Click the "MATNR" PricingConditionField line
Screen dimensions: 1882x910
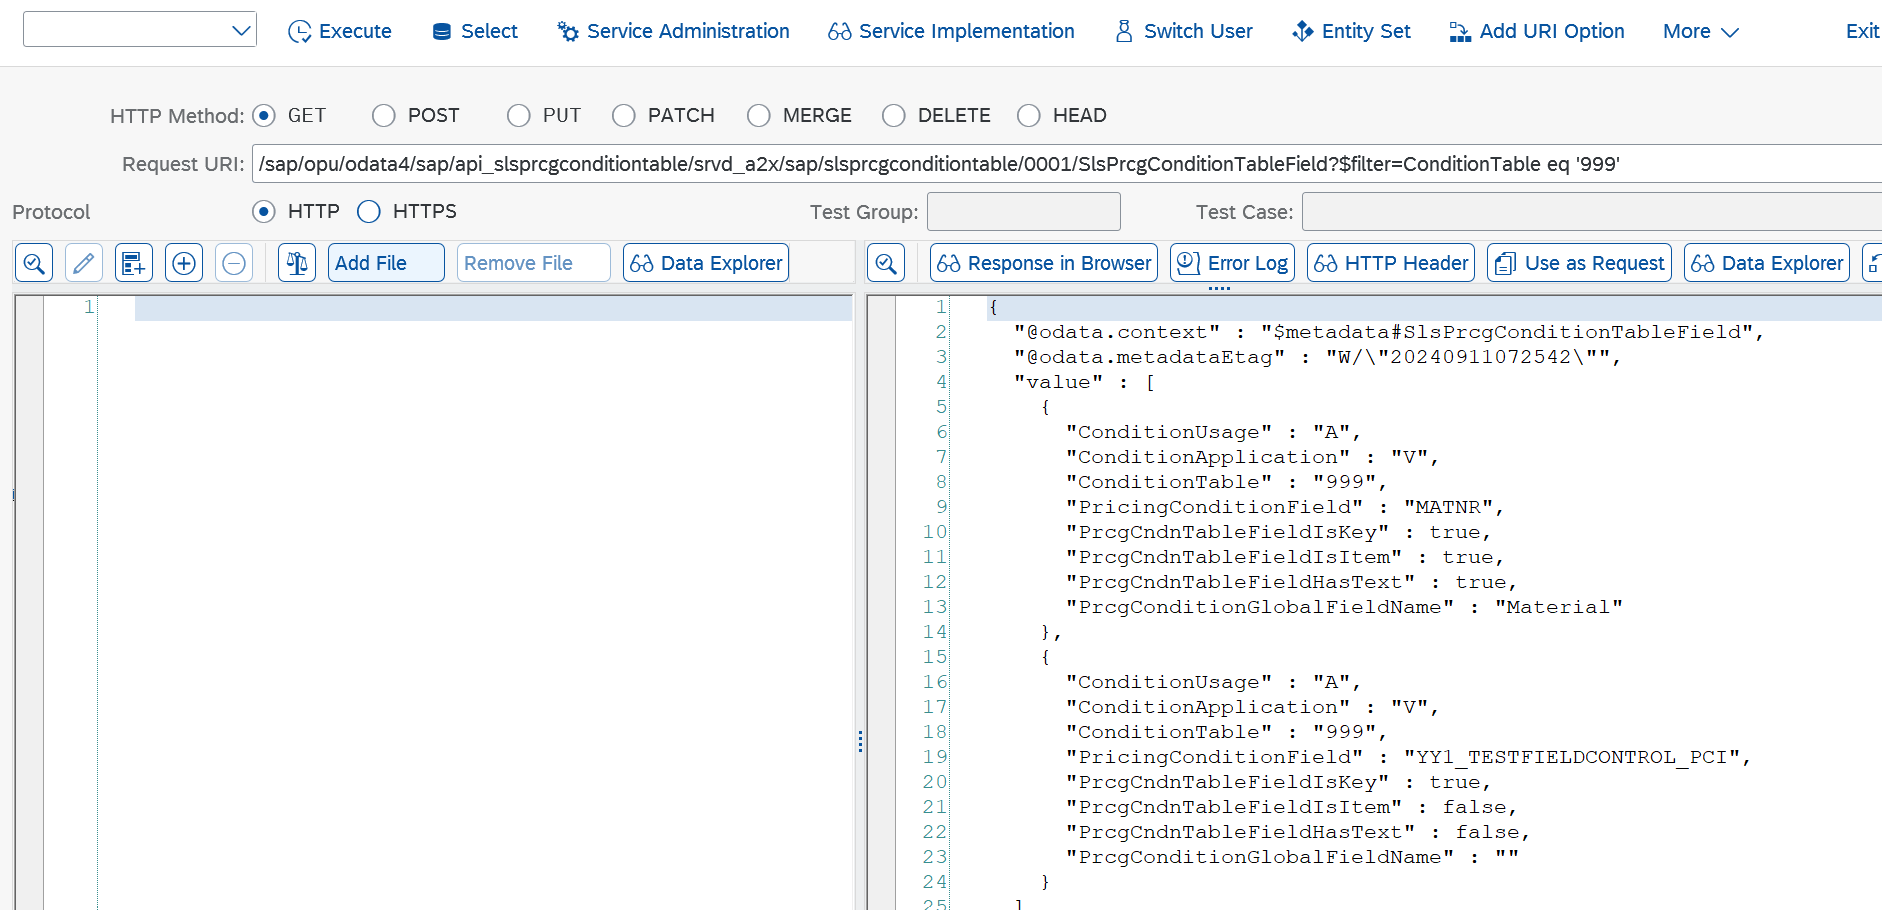[x=1285, y=507]
